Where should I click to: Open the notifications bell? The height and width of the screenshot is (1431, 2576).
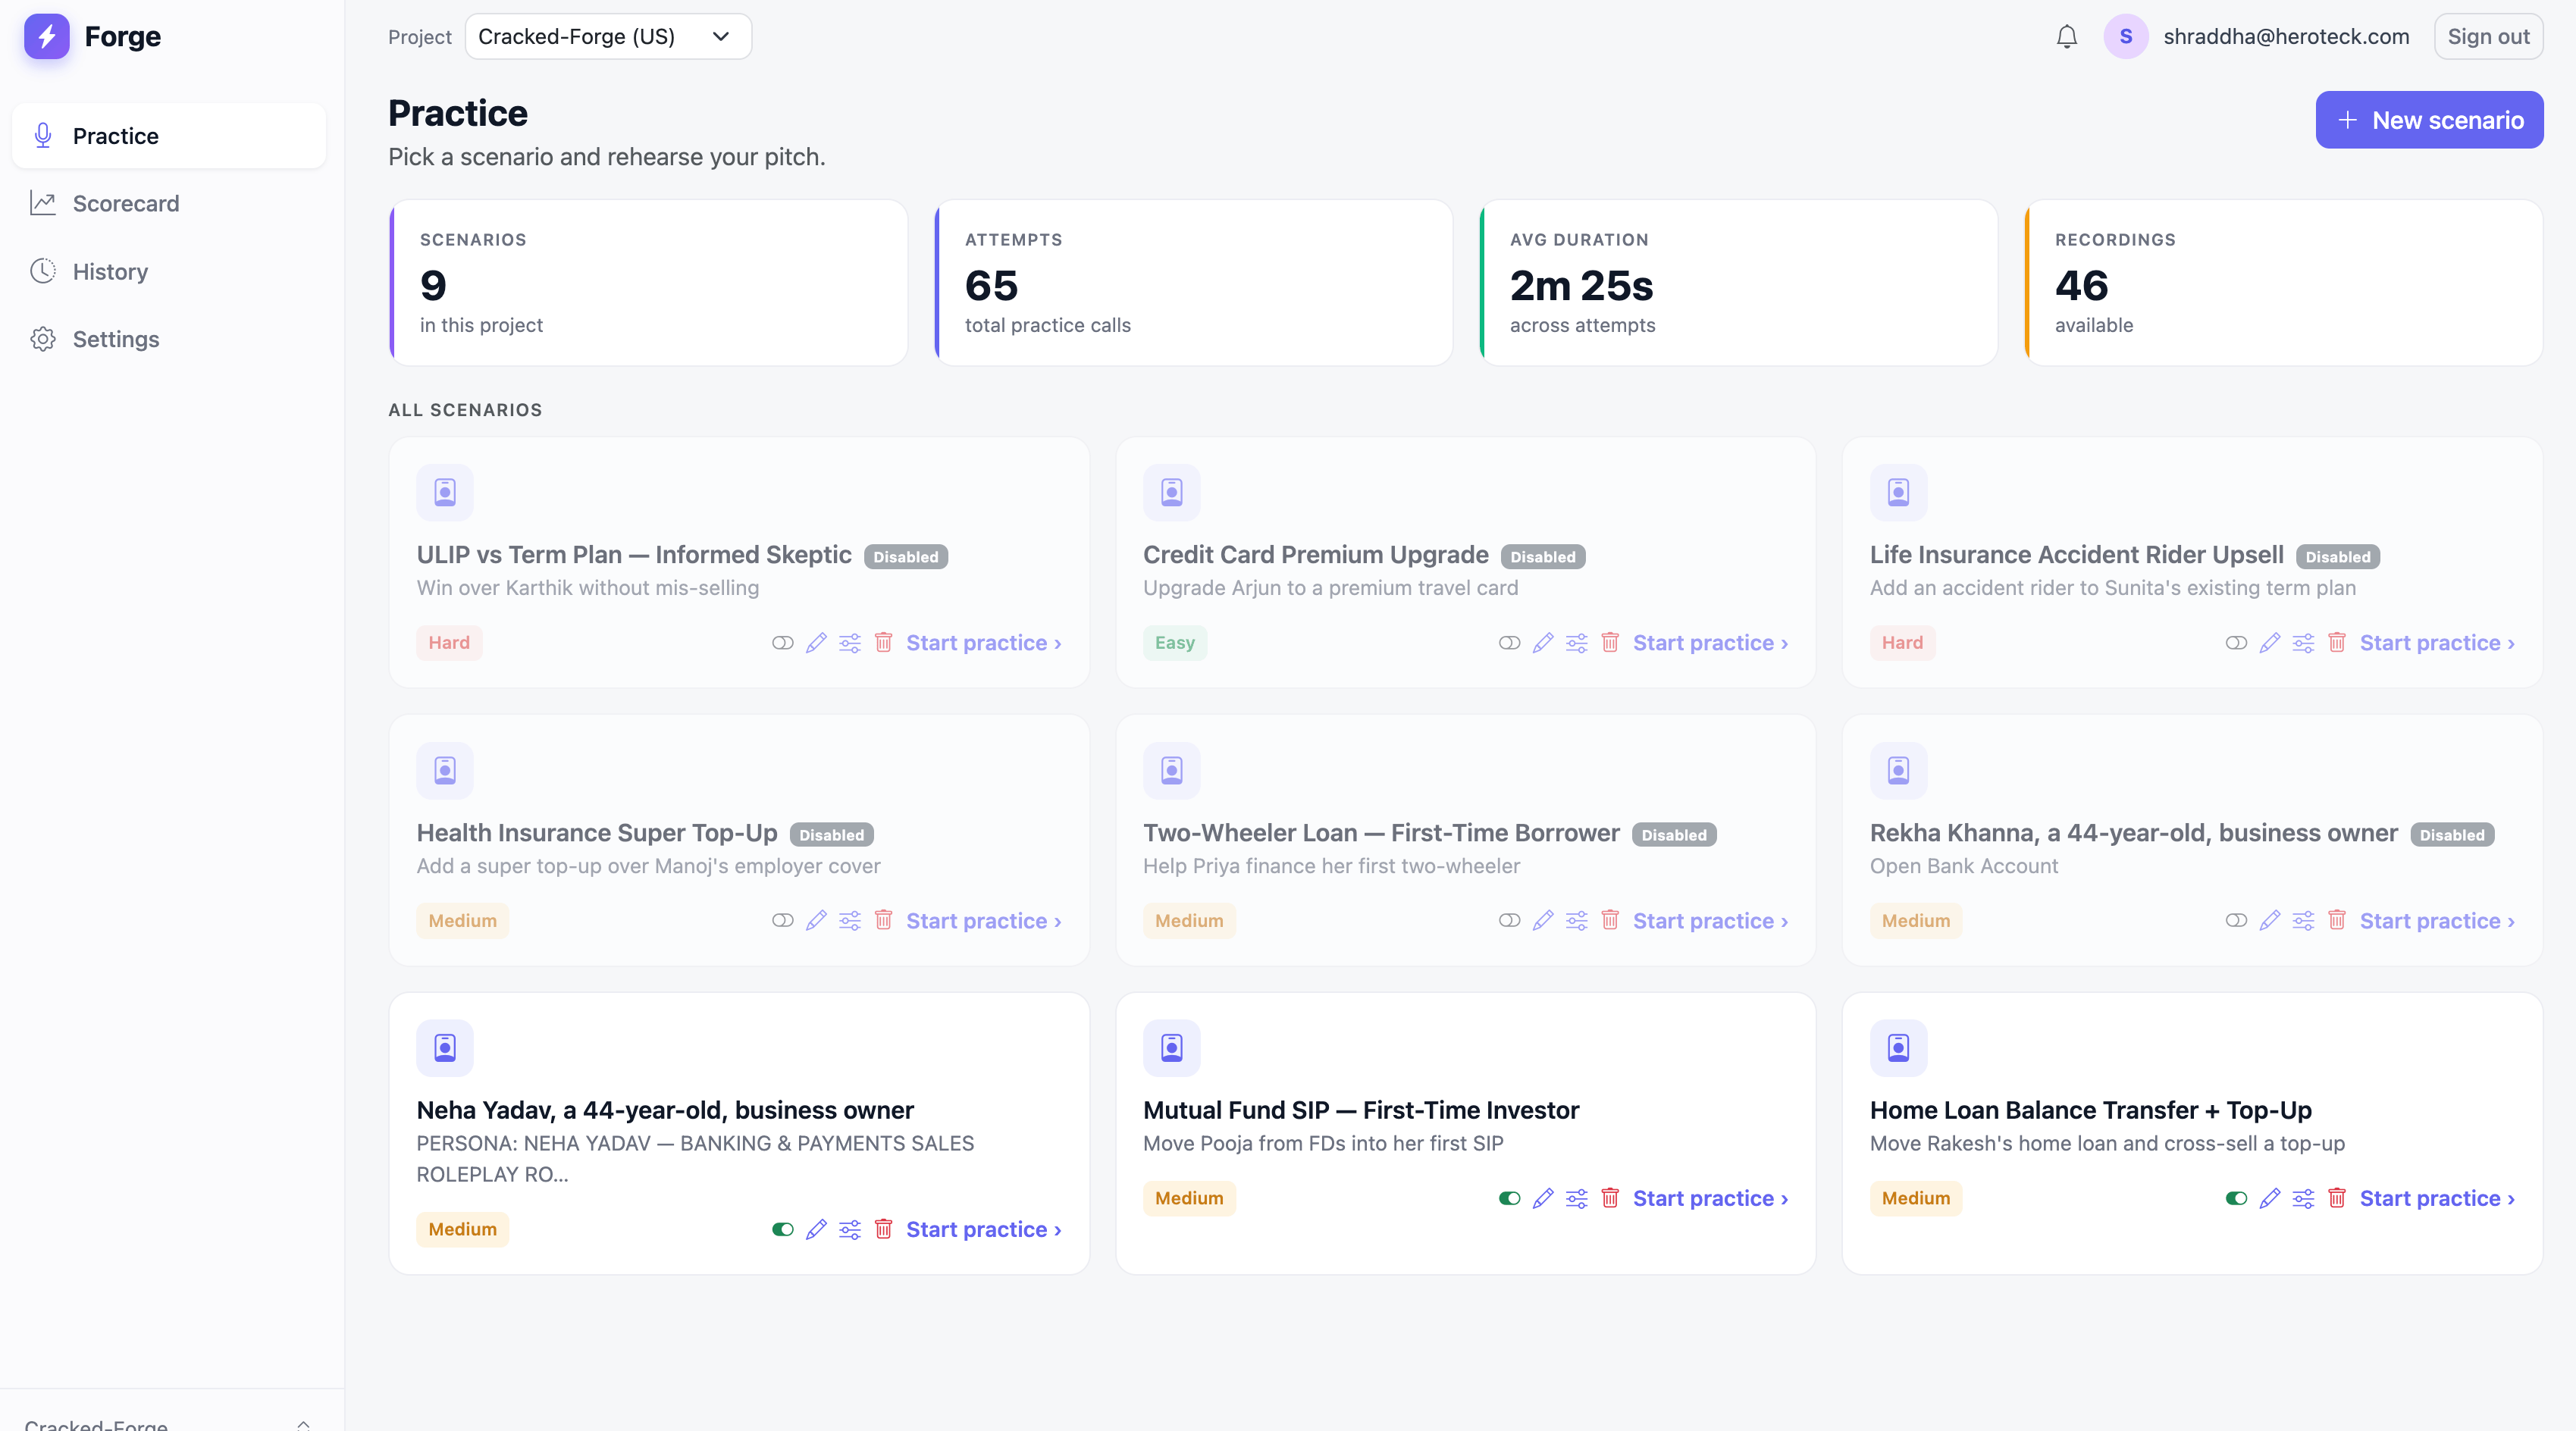[x=2066, y=37]
